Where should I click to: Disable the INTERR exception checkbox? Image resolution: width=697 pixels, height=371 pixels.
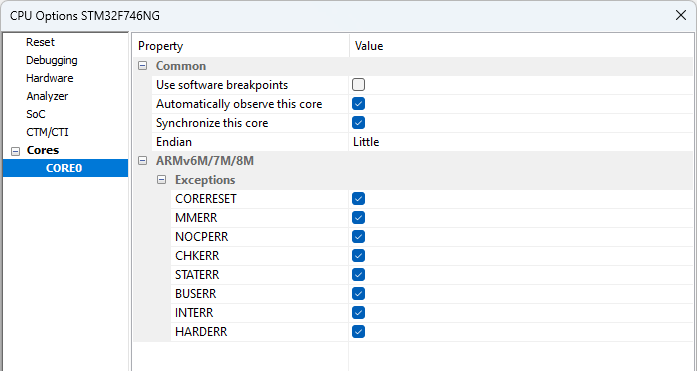pos(358,313)
